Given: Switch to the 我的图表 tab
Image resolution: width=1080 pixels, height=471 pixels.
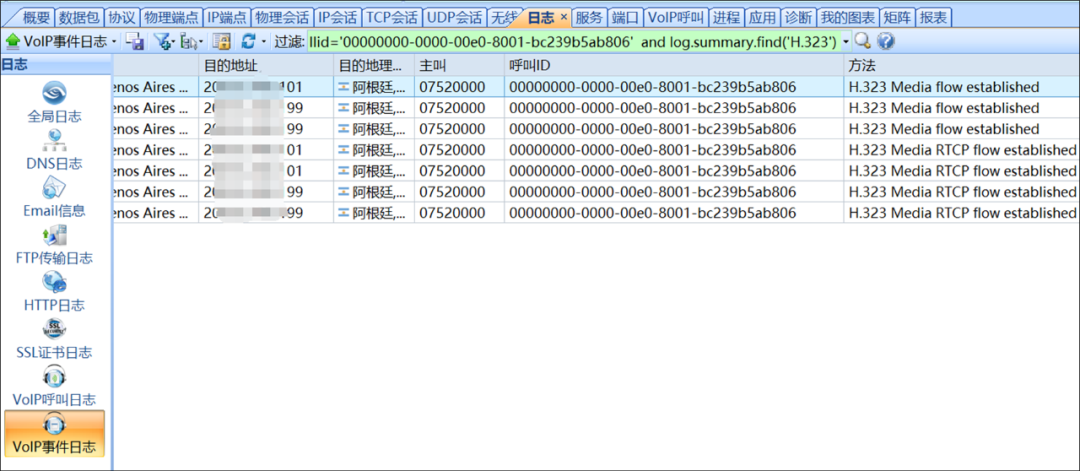Looking at the screenshot, I should point(847,17).
